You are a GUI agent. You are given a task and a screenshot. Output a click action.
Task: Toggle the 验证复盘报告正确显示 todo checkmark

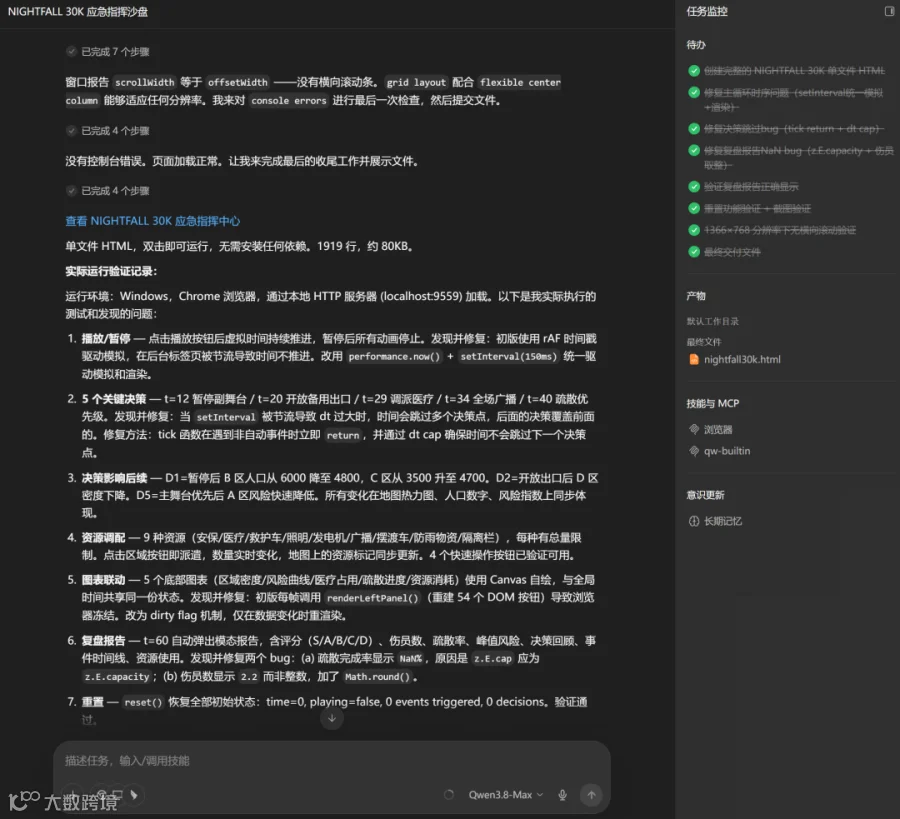694,187
